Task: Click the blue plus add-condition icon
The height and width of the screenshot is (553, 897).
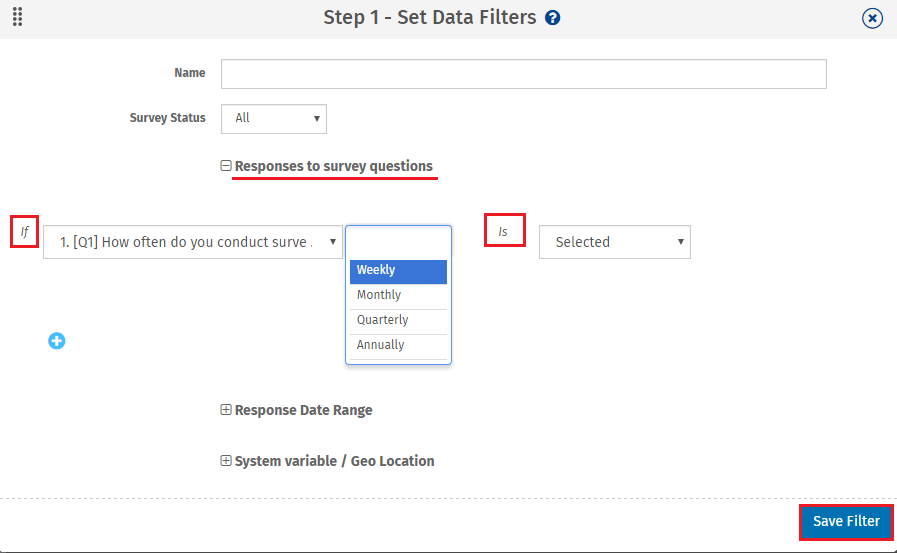Action: pos(57,341)
